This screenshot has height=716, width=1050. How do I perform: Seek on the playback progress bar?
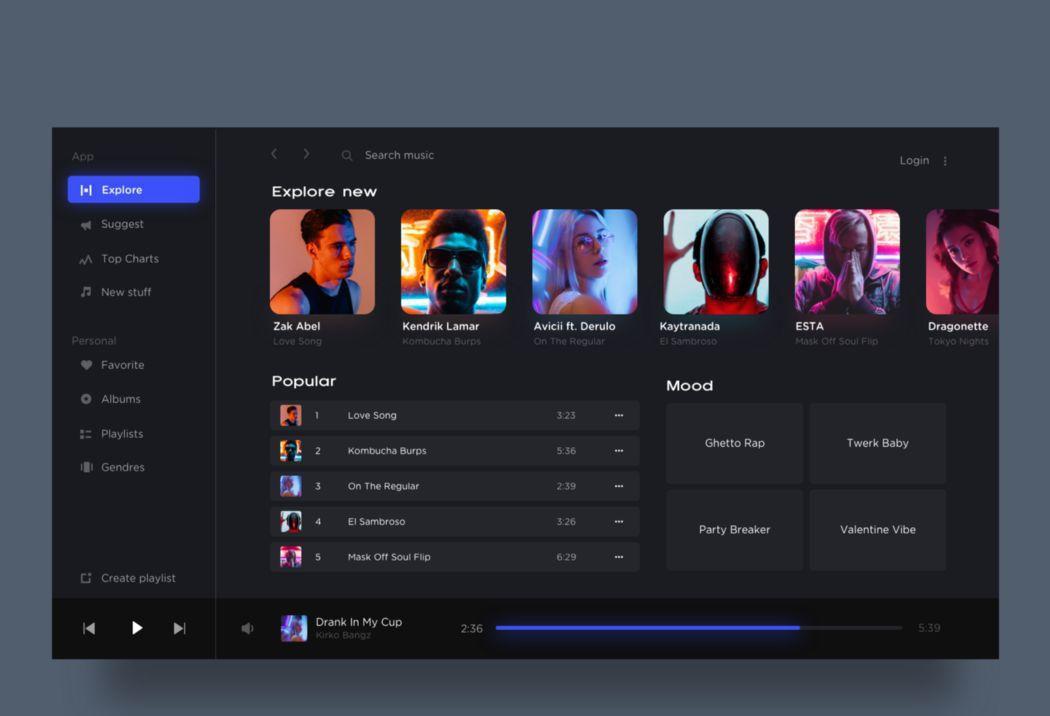coord(698,628)
